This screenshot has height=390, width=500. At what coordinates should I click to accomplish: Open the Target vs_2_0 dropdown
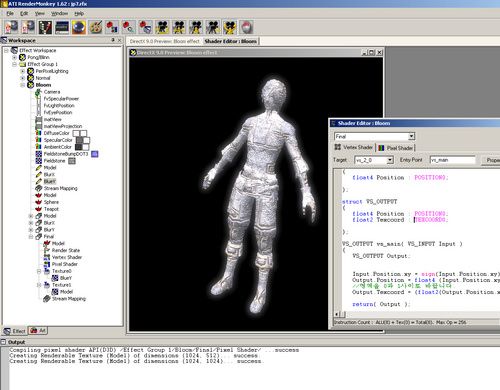(x=390, y=160)
